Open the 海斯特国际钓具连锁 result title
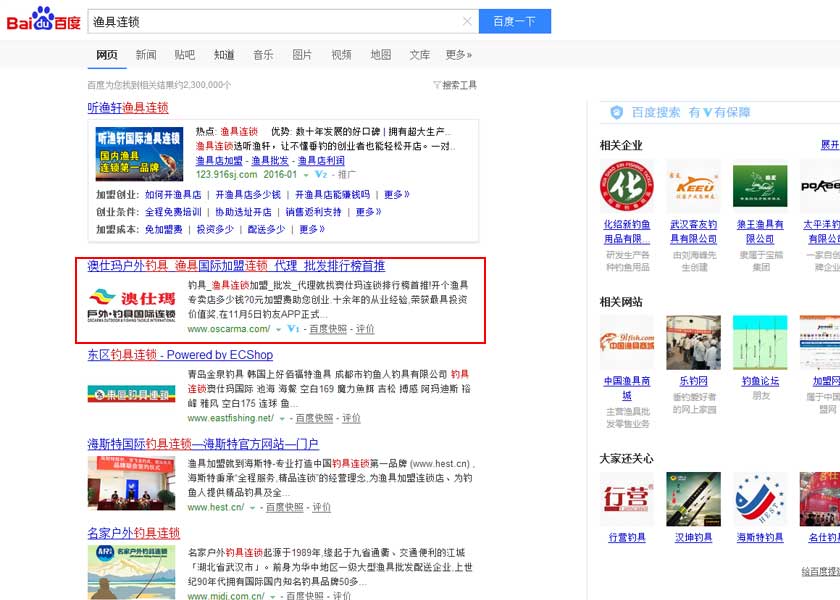 [203, 444]
